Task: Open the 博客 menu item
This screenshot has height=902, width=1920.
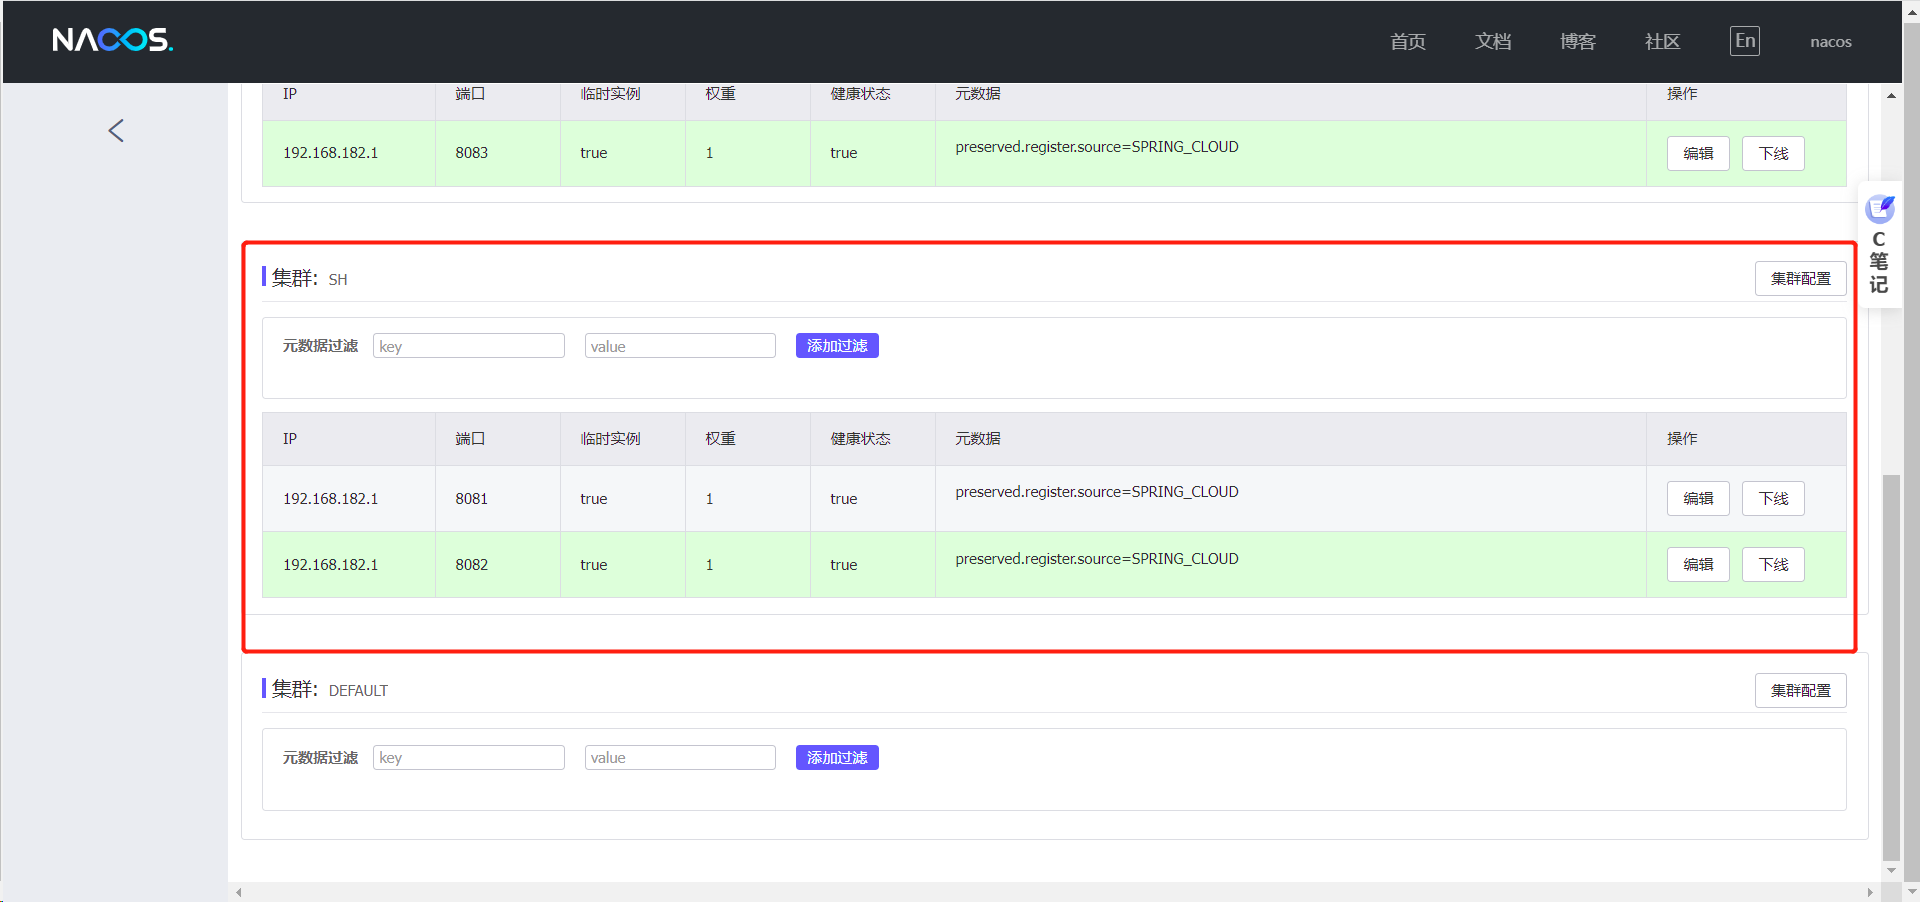Action: pyautogui.click(x=1578, y=41)
